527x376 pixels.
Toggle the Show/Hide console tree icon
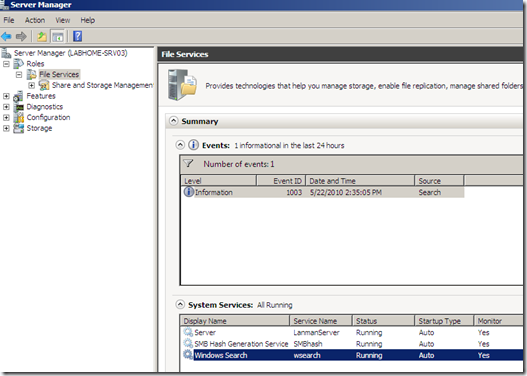pos(58,36)
